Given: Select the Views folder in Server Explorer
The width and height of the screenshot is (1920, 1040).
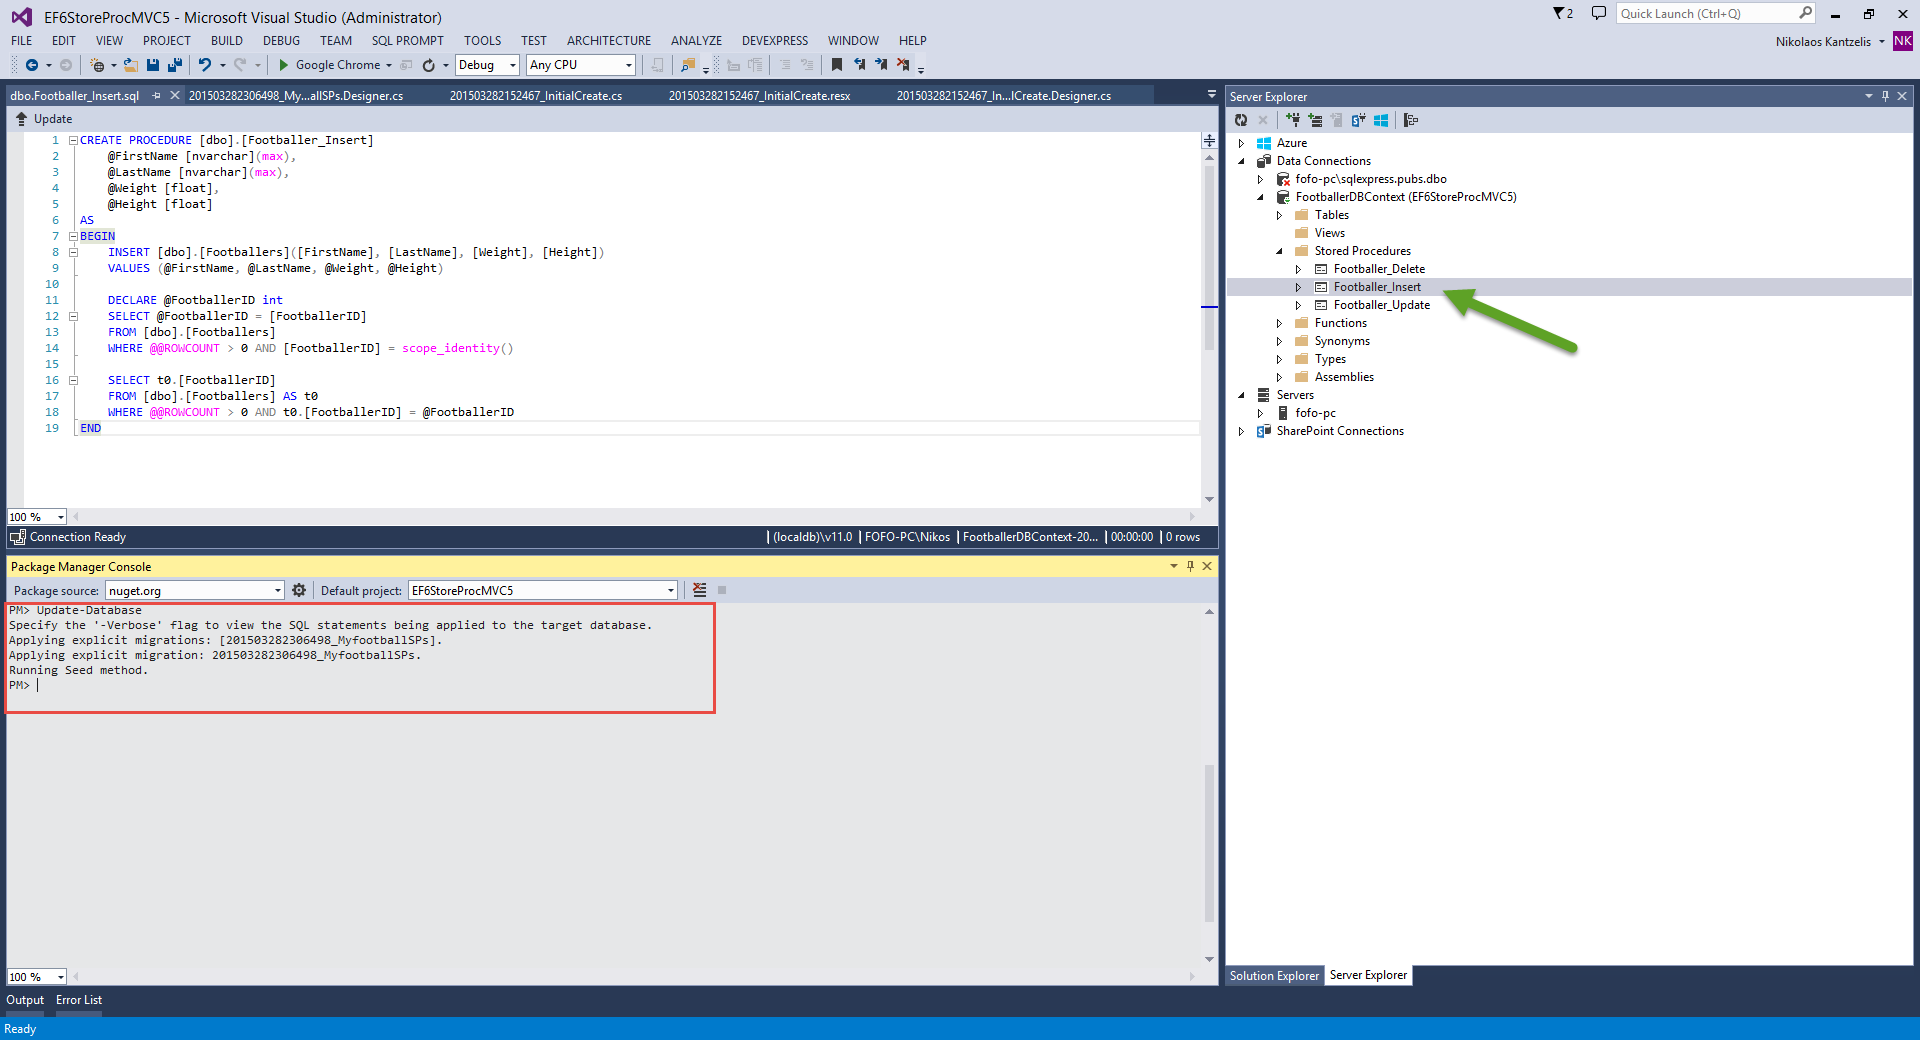Looking at the screenshot, I should click(x=1329, y=233).
